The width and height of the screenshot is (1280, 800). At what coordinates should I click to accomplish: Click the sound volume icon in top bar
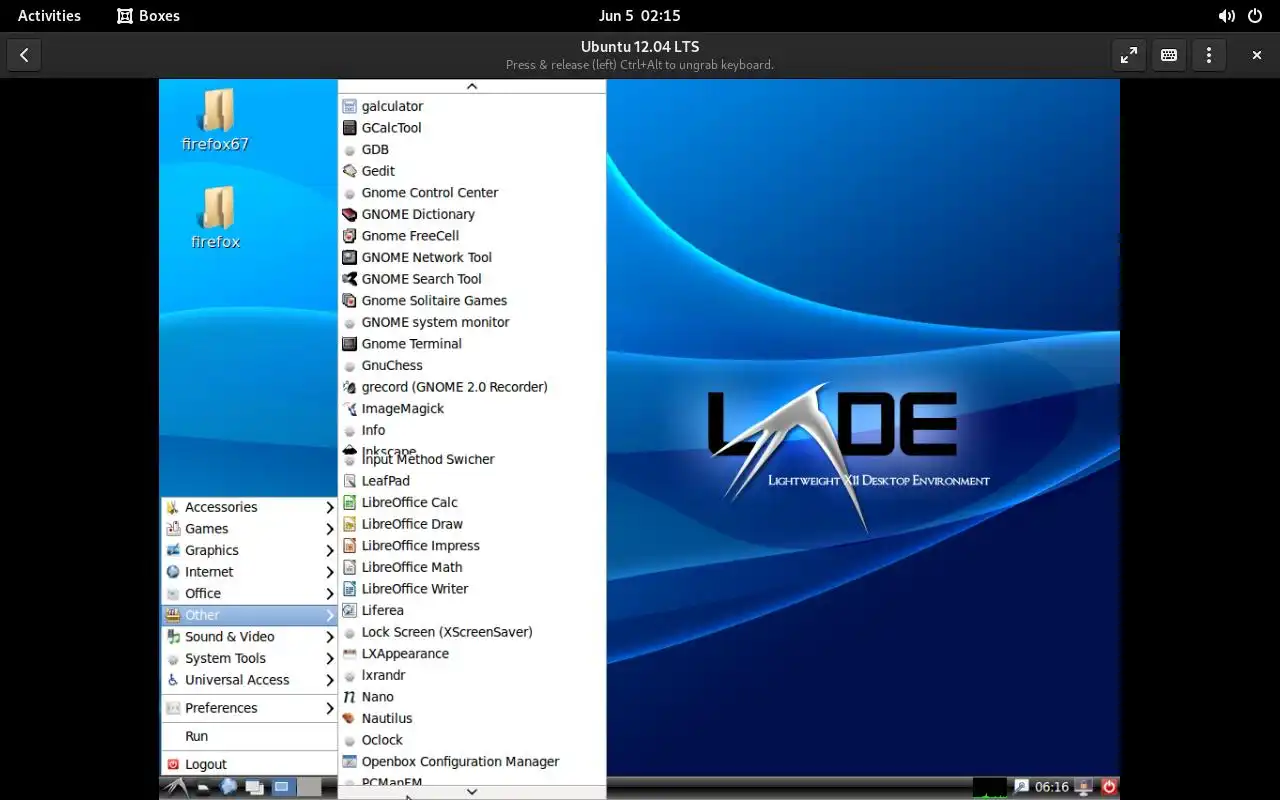coord(1226,16)
